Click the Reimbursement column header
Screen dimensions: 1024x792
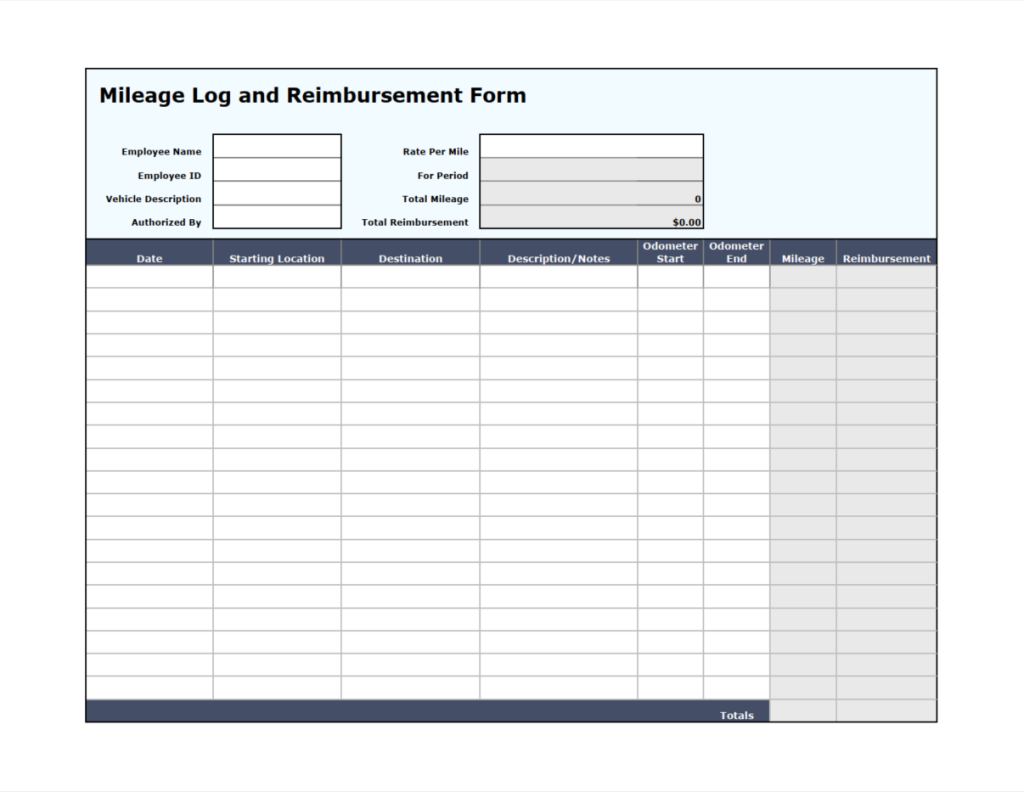tap(886, 257)
